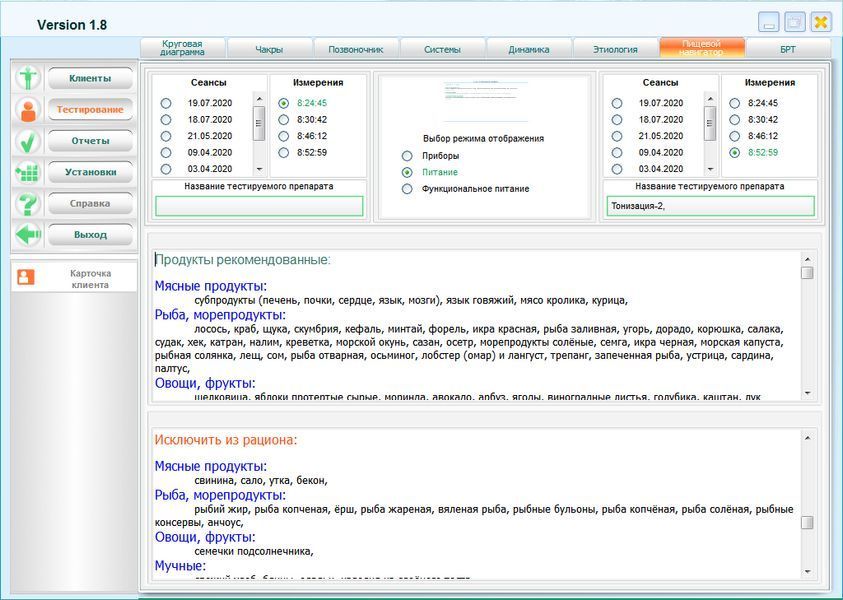Click the Мучные category heading
843x600 pixels.
(180, 566)
